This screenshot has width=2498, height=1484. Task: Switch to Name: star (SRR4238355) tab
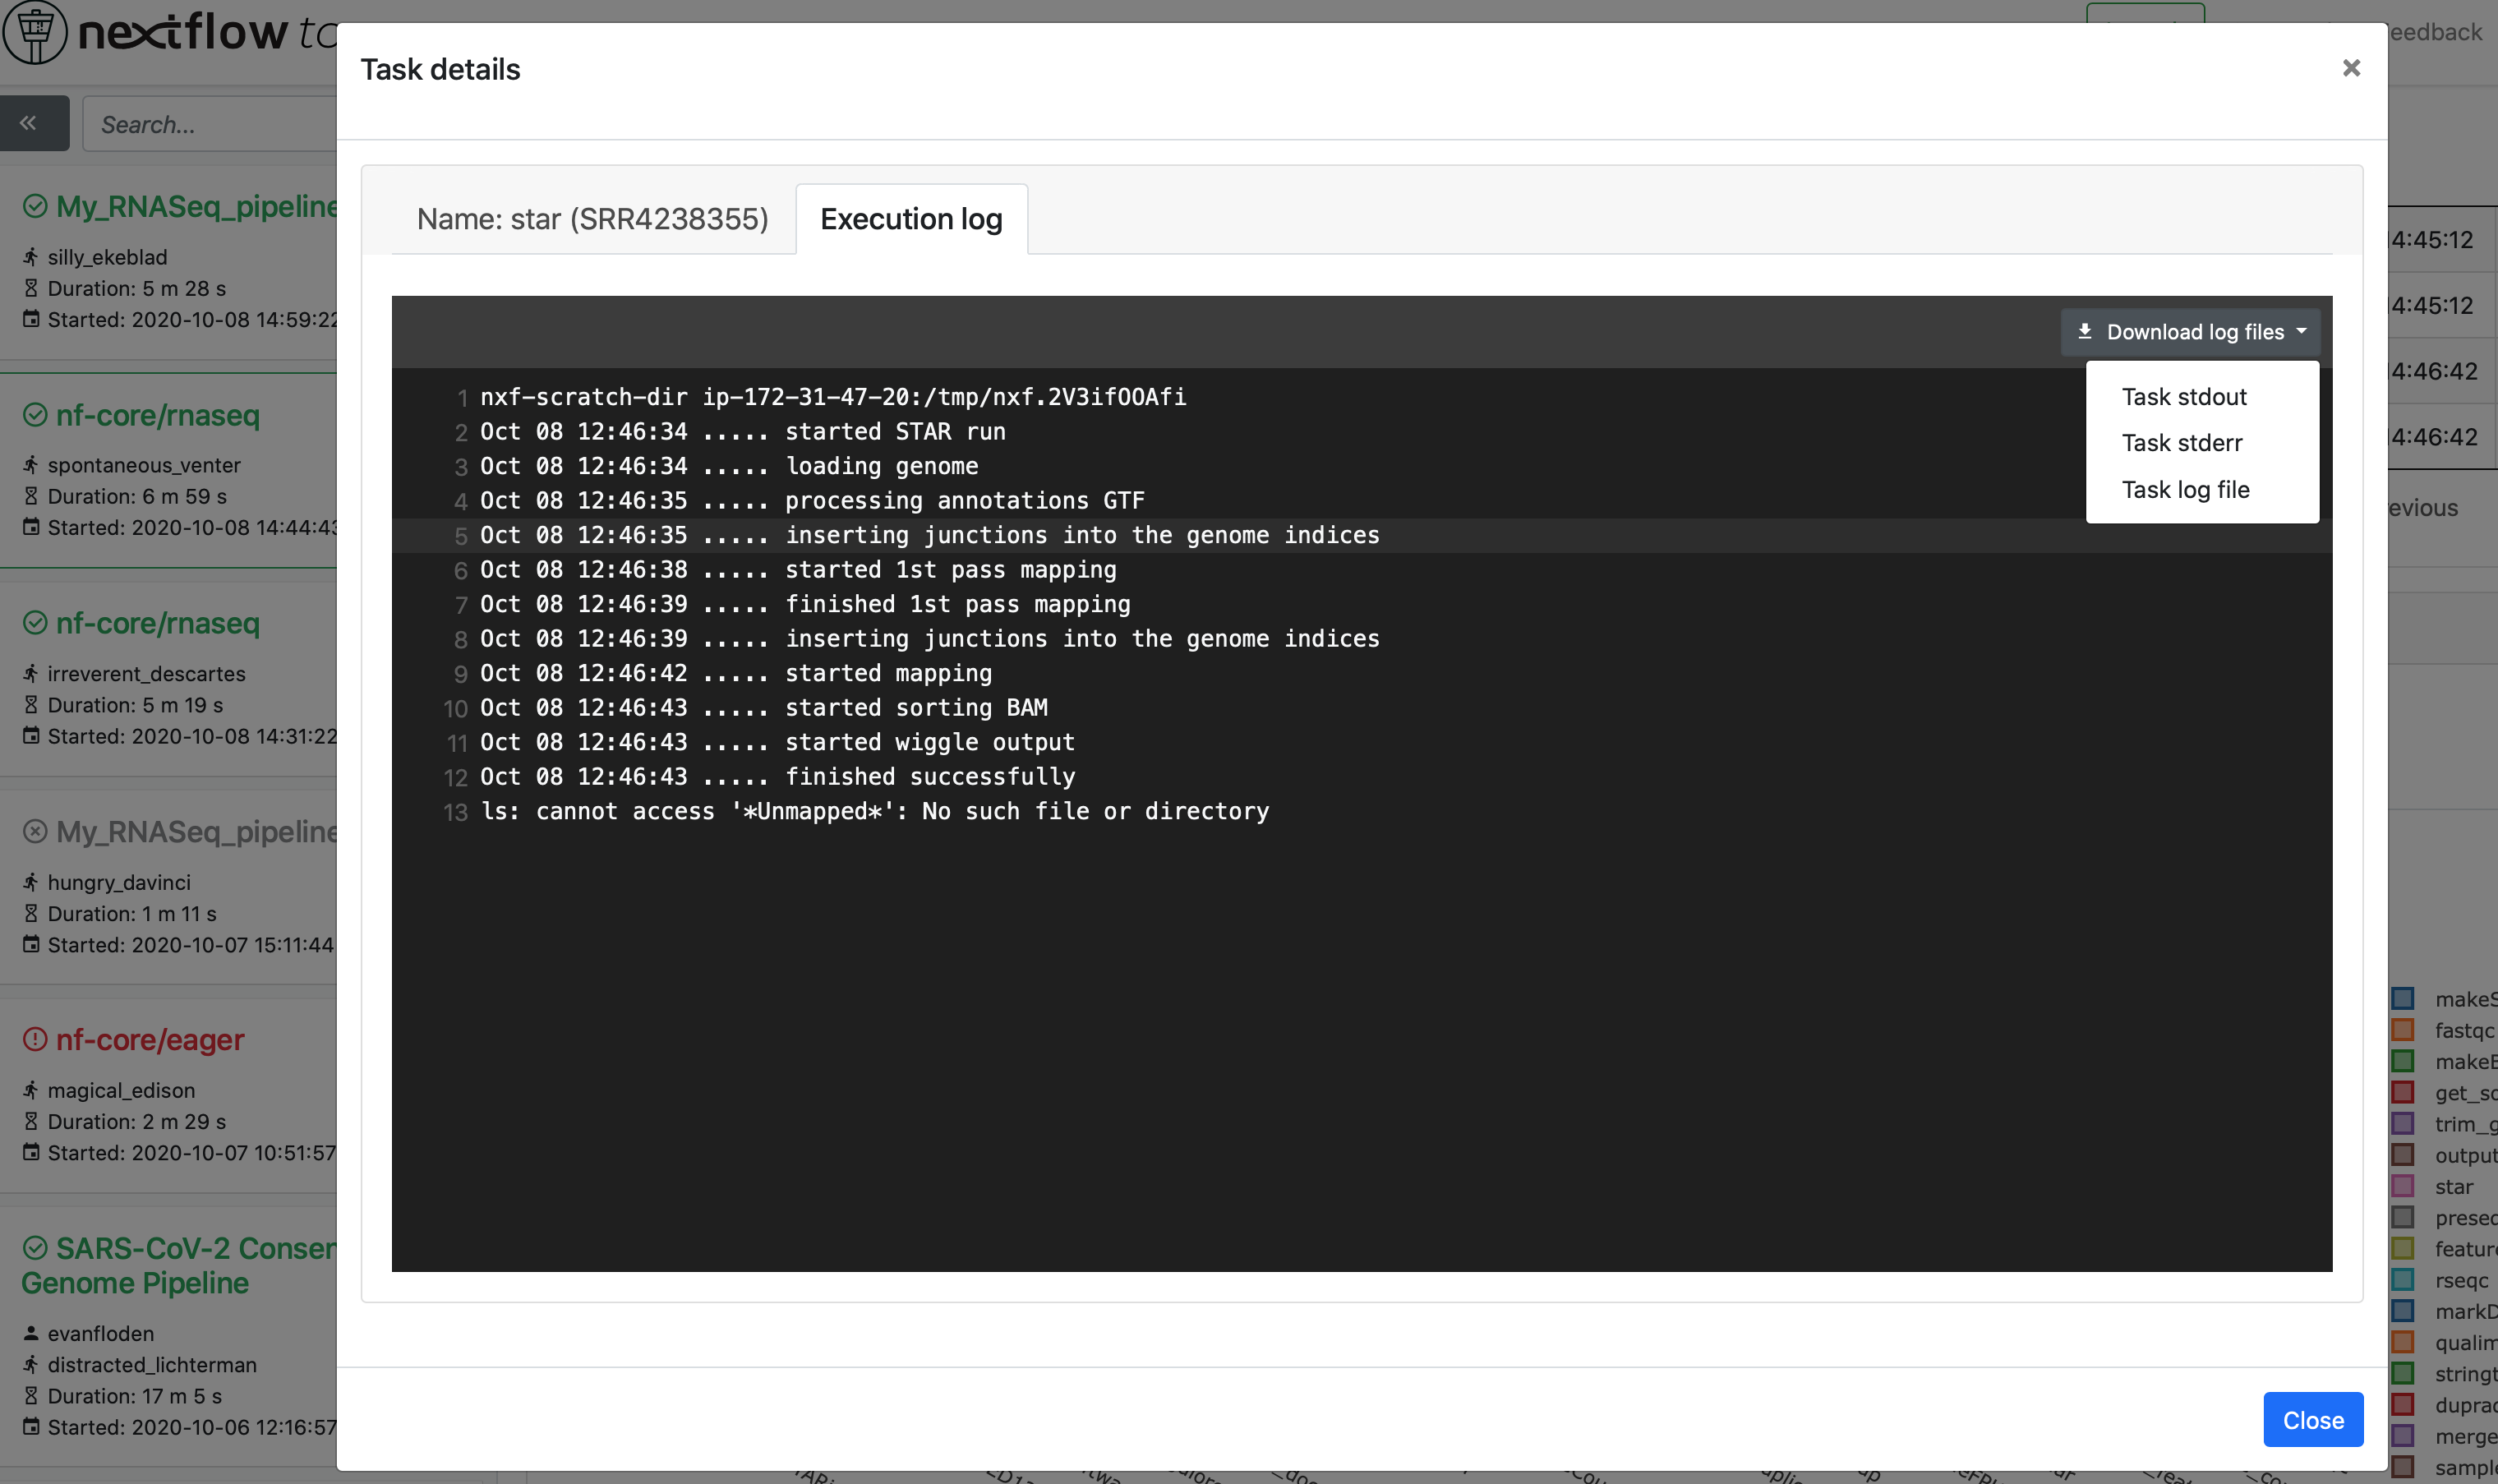[x=592, y=219]
